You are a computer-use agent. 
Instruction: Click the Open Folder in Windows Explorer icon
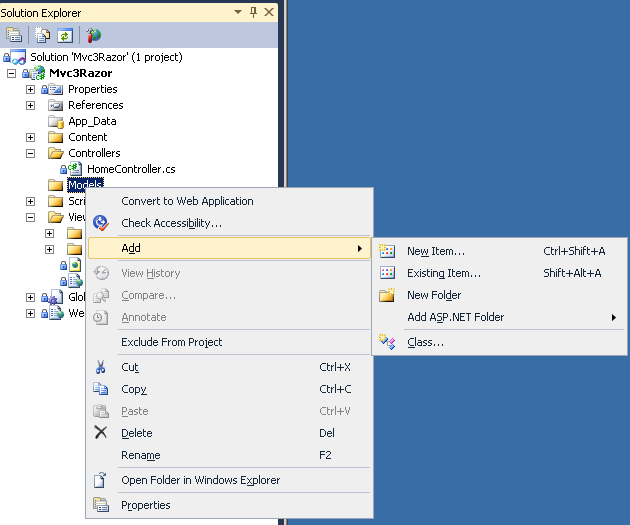point(100,480)
